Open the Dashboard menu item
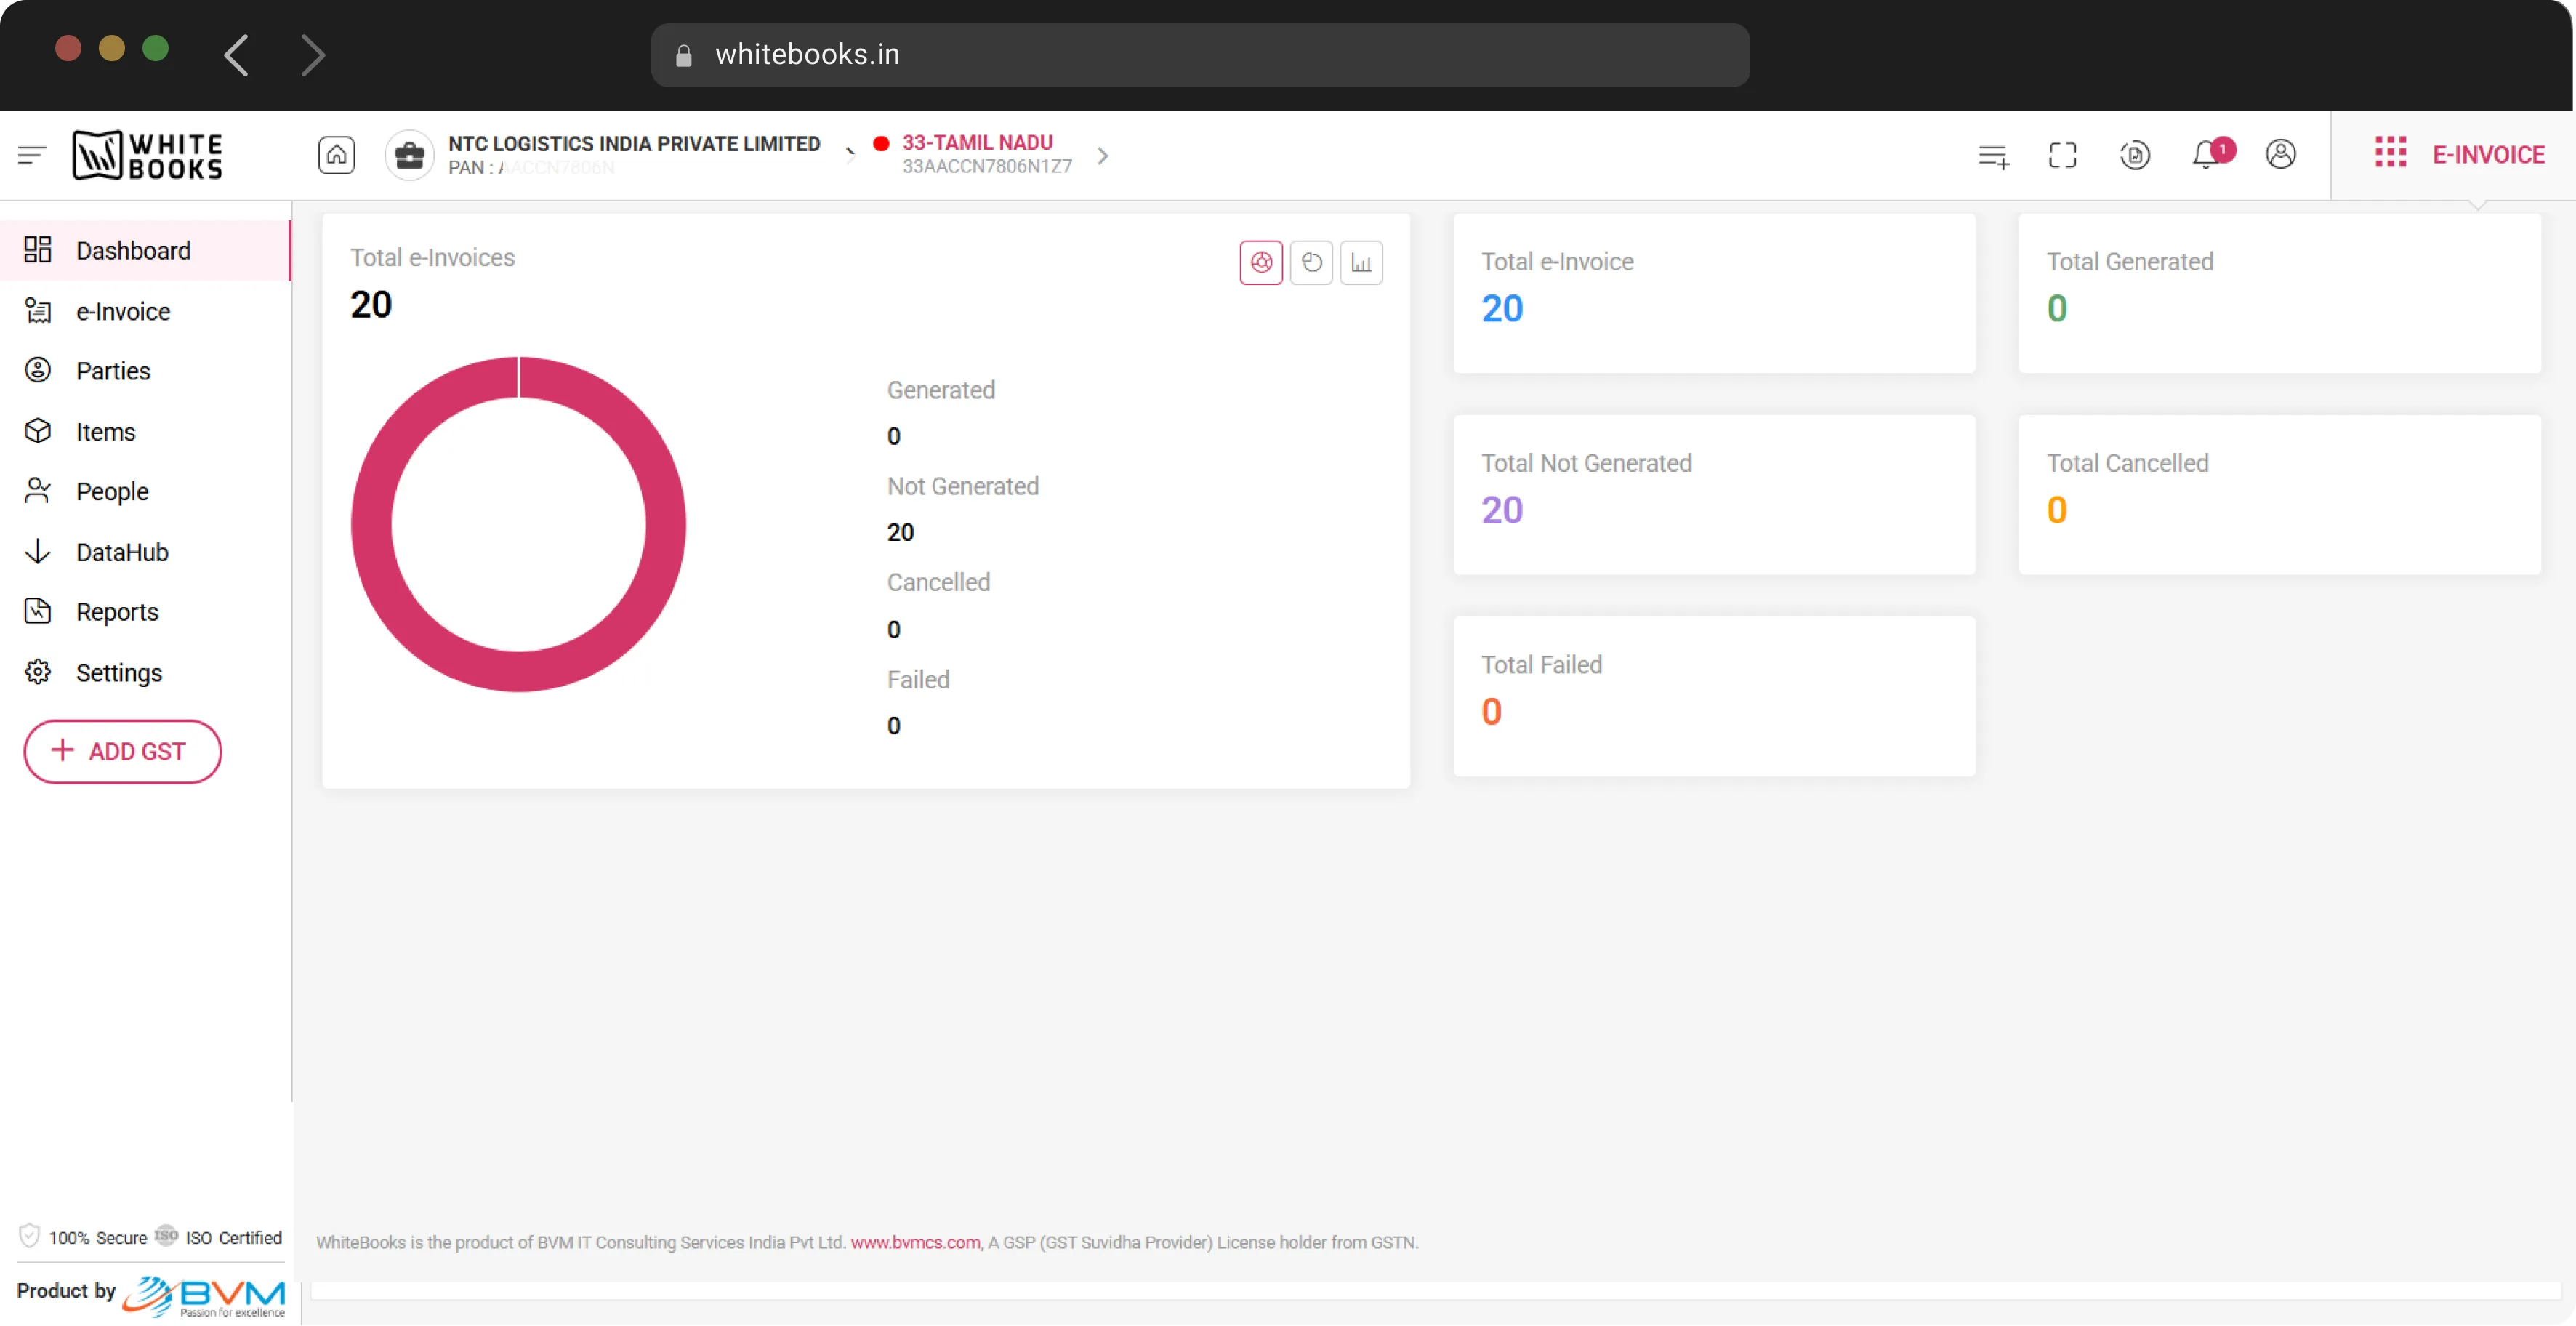 (145, 251)
